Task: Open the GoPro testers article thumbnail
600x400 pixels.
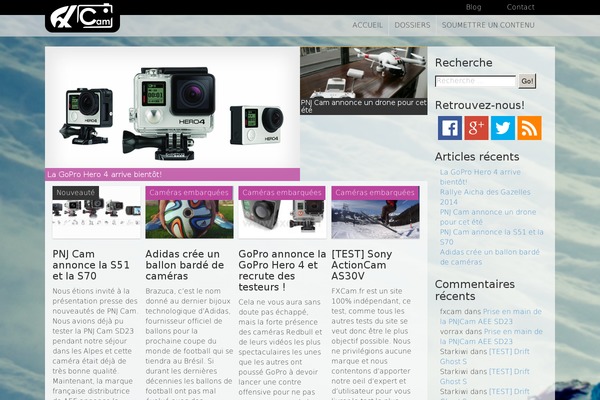Action: [282, 219]
